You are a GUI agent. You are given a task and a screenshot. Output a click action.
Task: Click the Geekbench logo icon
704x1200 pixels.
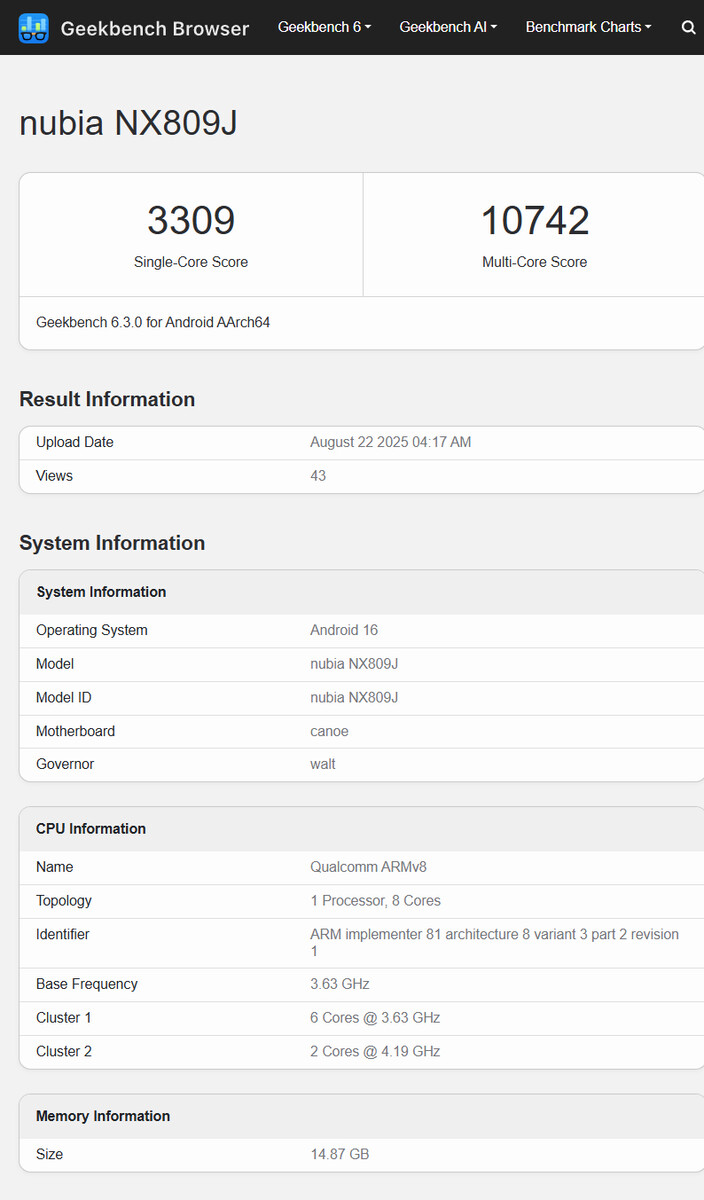[33, 28]
